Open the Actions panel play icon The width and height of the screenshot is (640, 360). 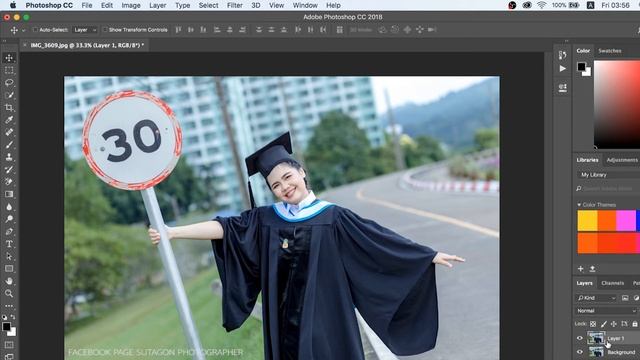562,69
